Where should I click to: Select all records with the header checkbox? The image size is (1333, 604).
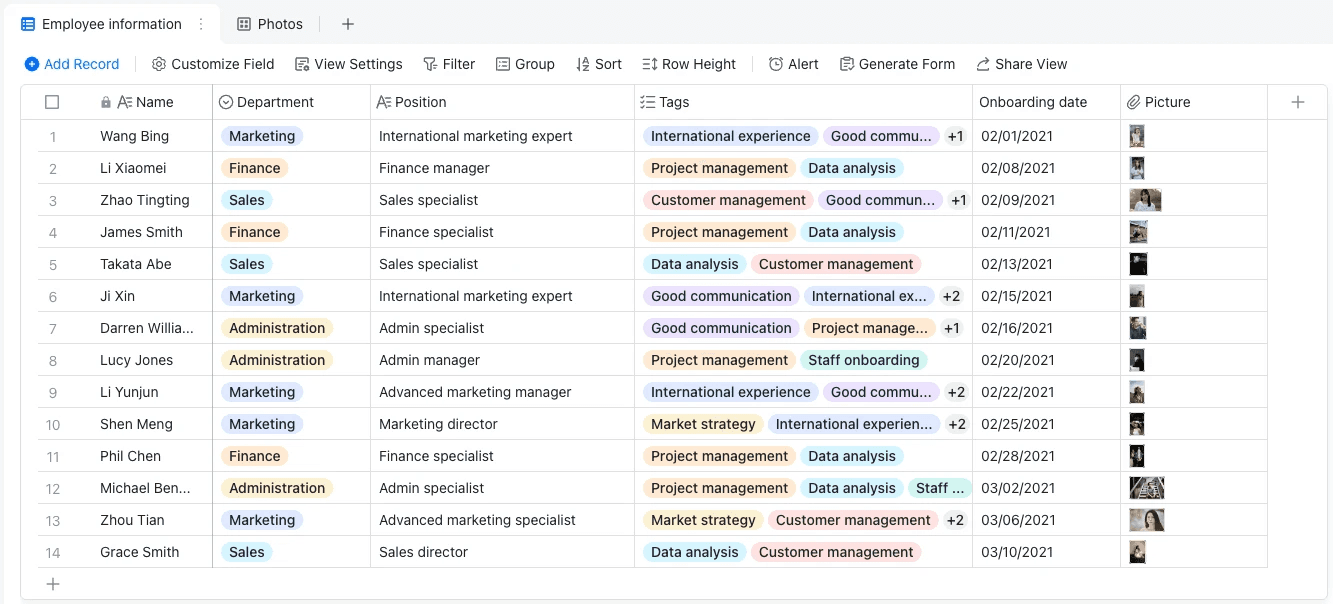point(52,101)
